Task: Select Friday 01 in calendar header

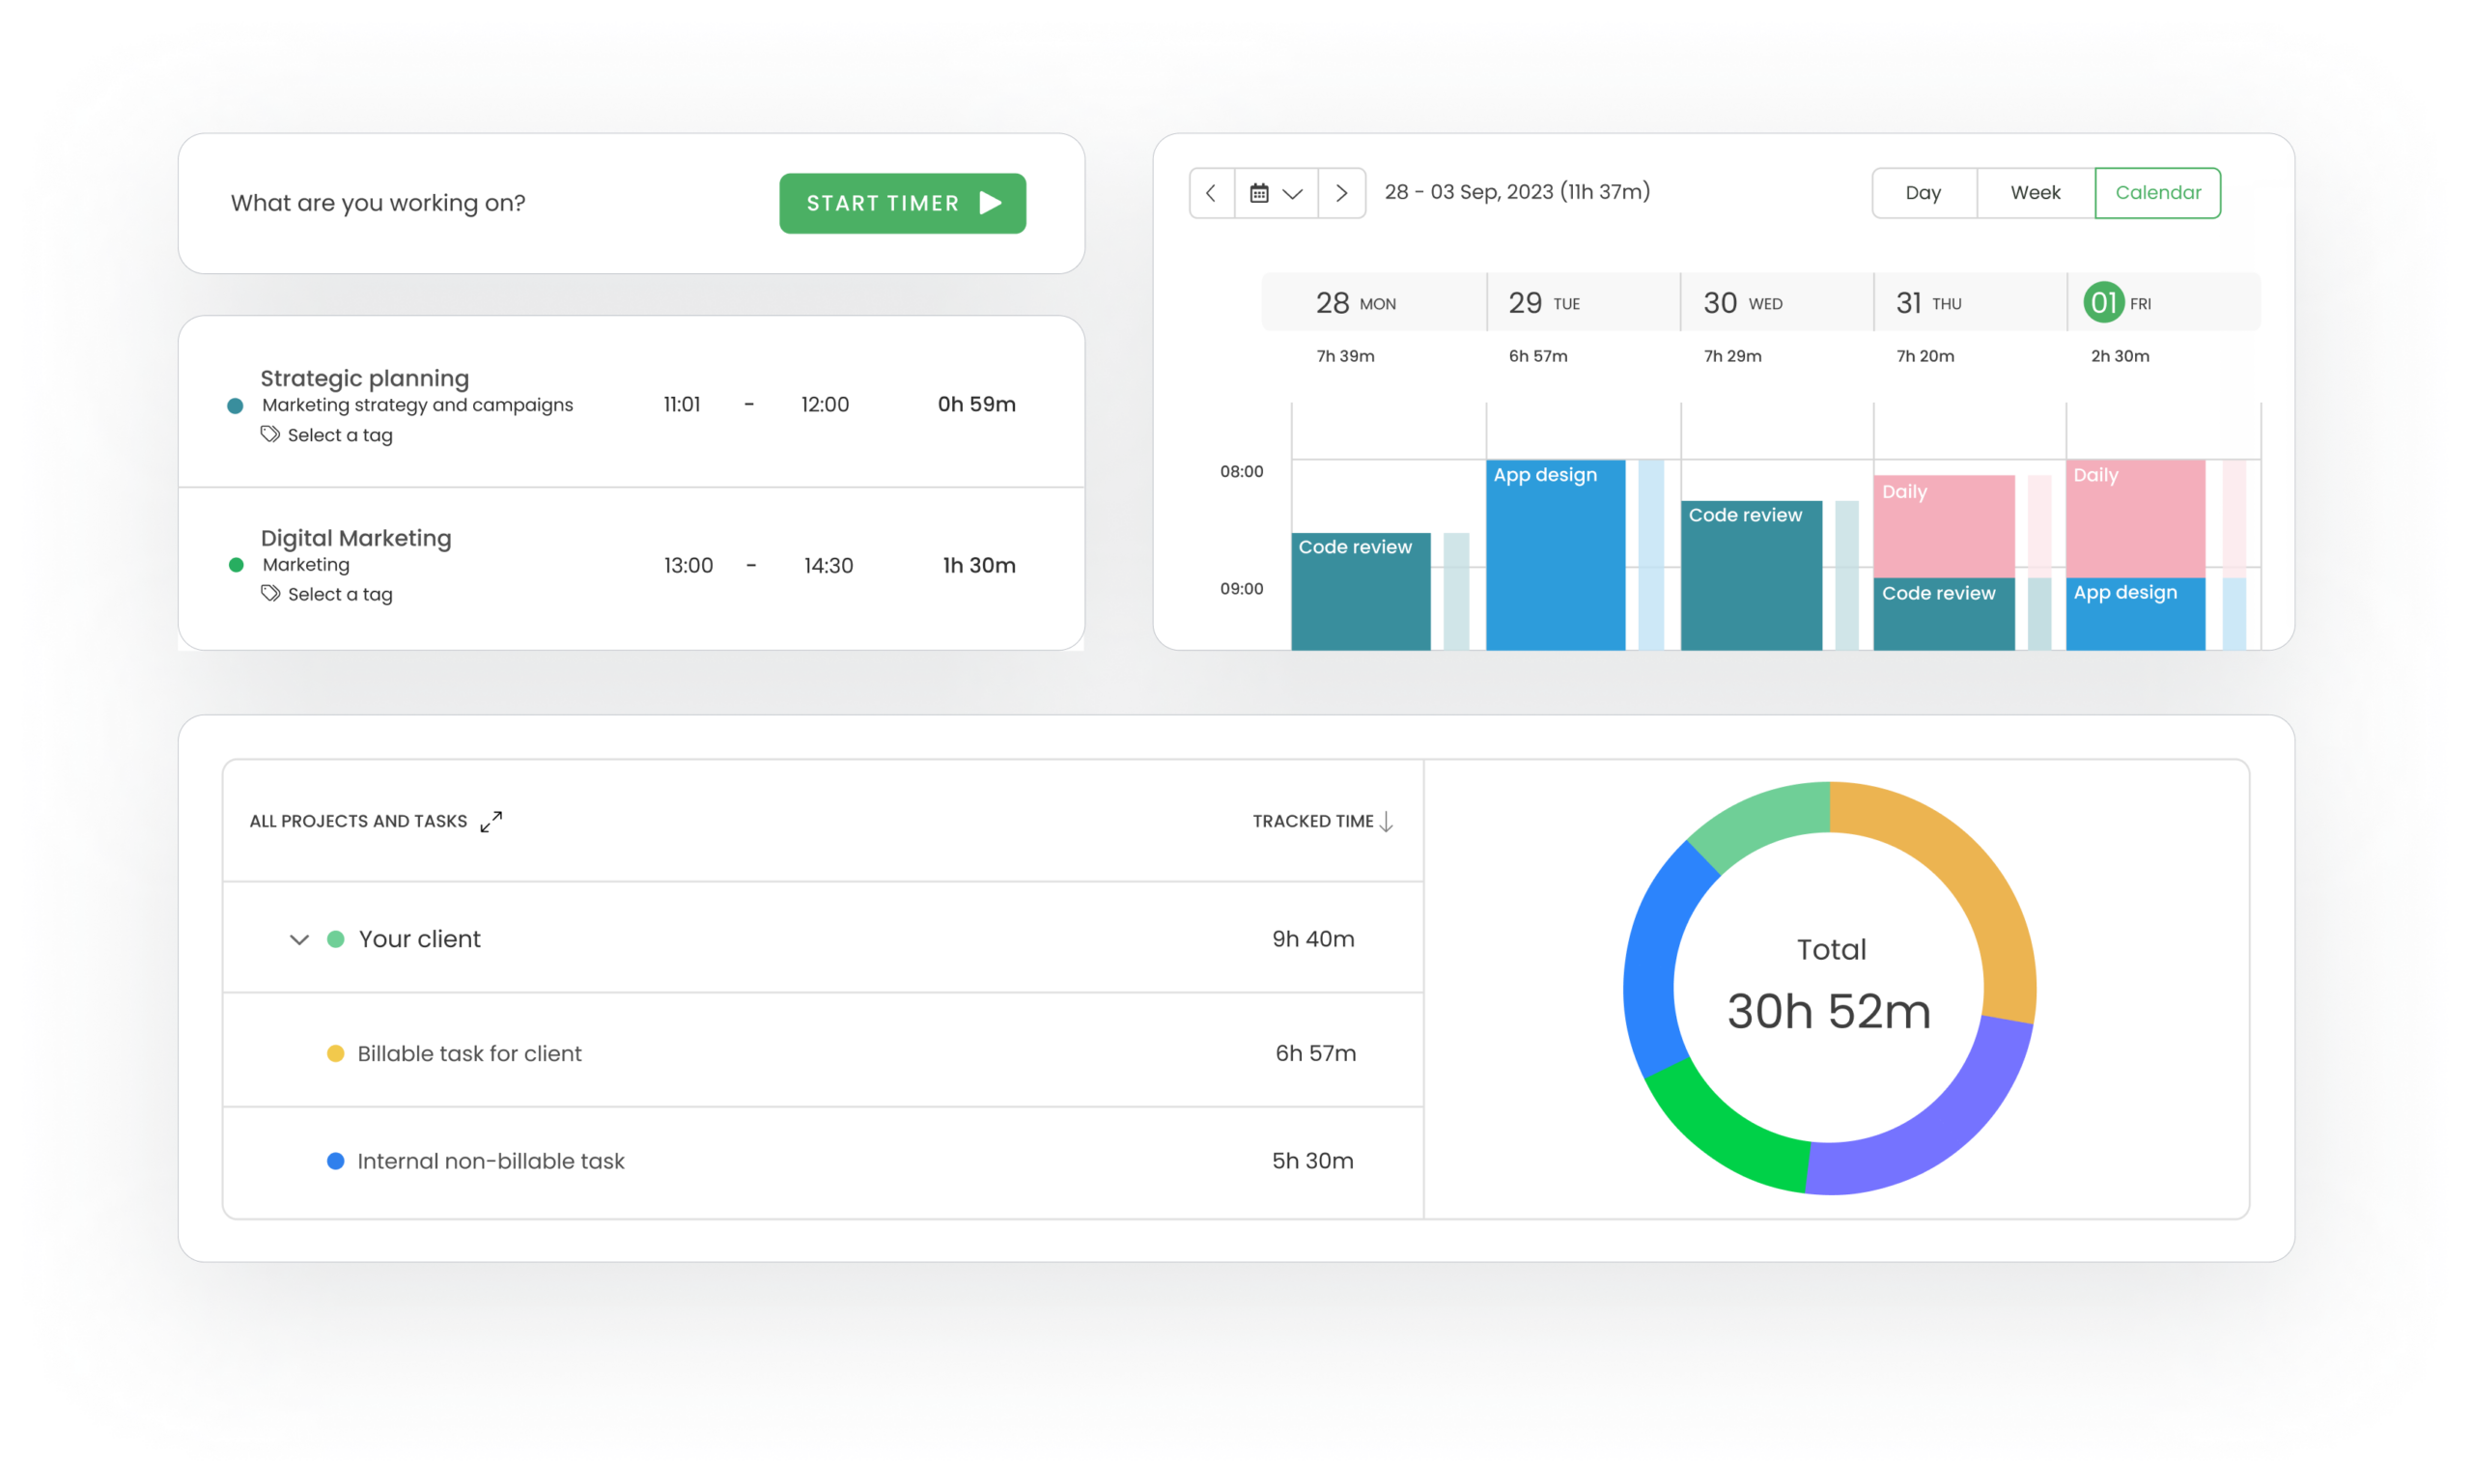Action: click(2104, 302)
